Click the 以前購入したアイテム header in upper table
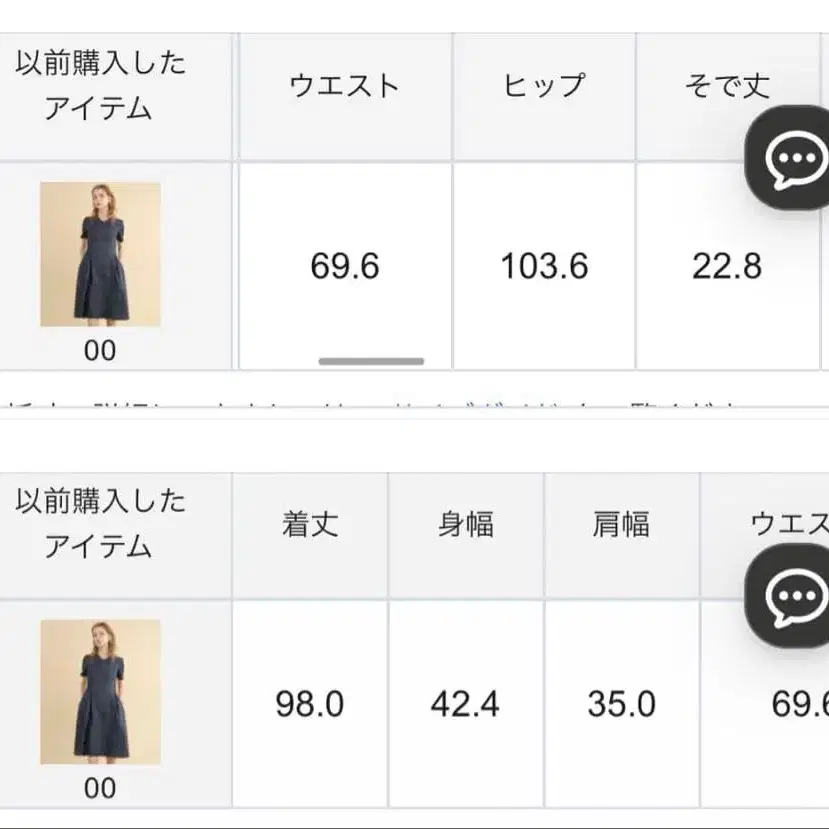829x829 pixels. (x=100, y=85)
